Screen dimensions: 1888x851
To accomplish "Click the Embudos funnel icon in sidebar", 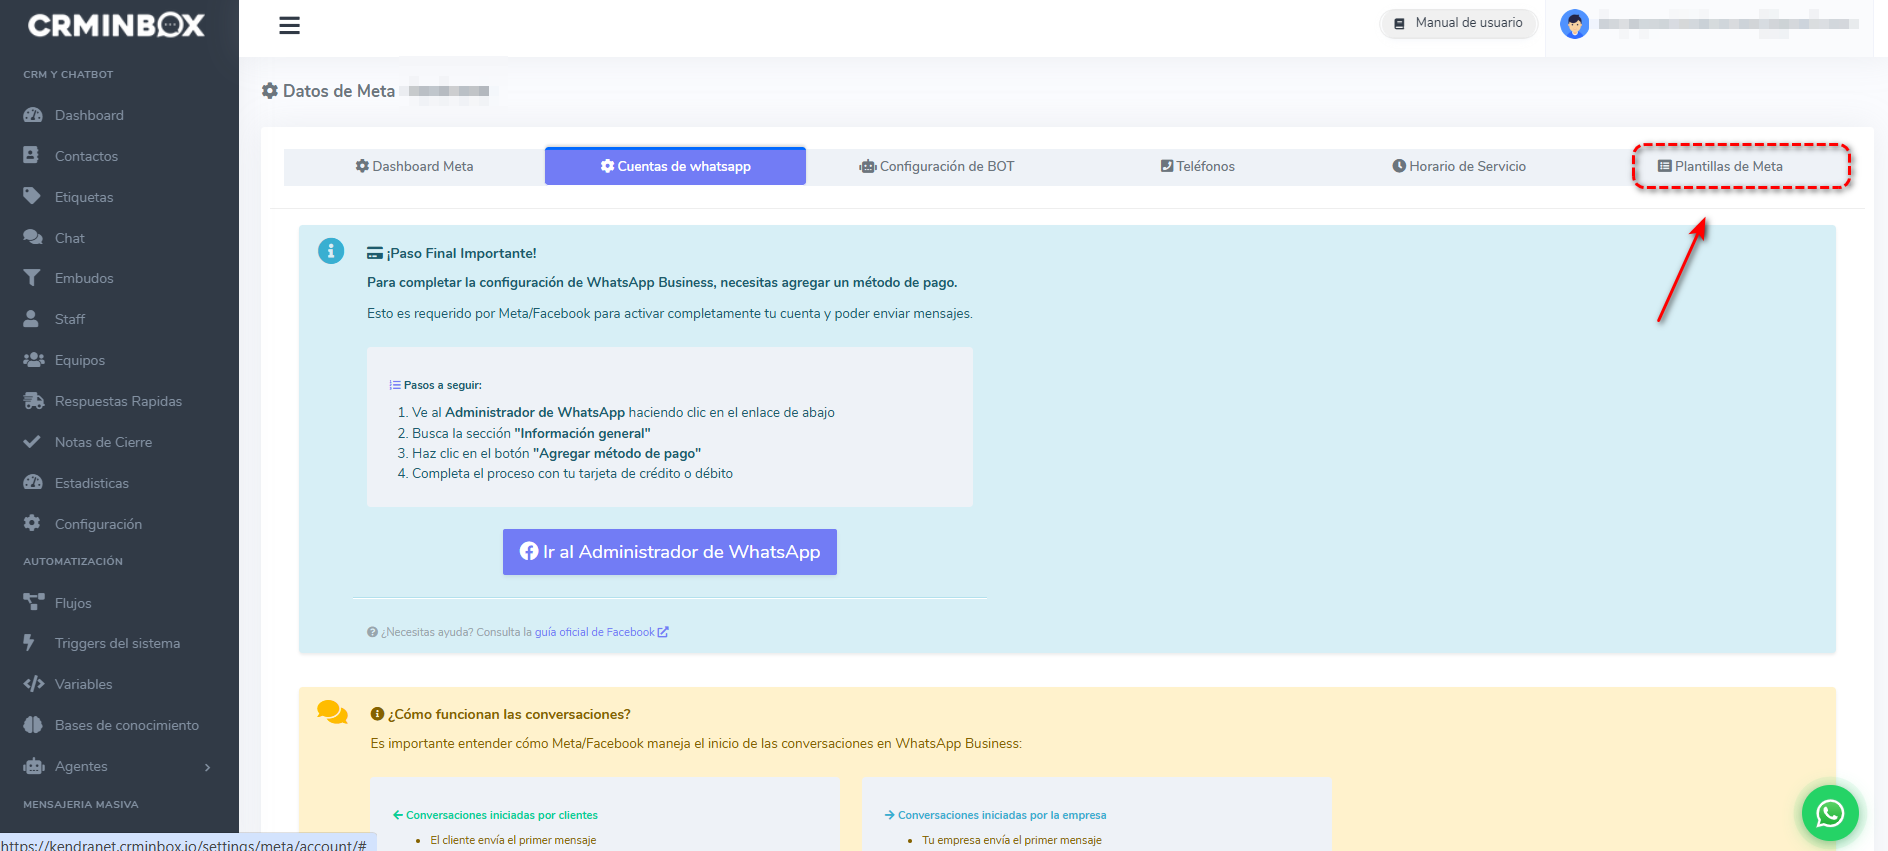I will [33, 278].
